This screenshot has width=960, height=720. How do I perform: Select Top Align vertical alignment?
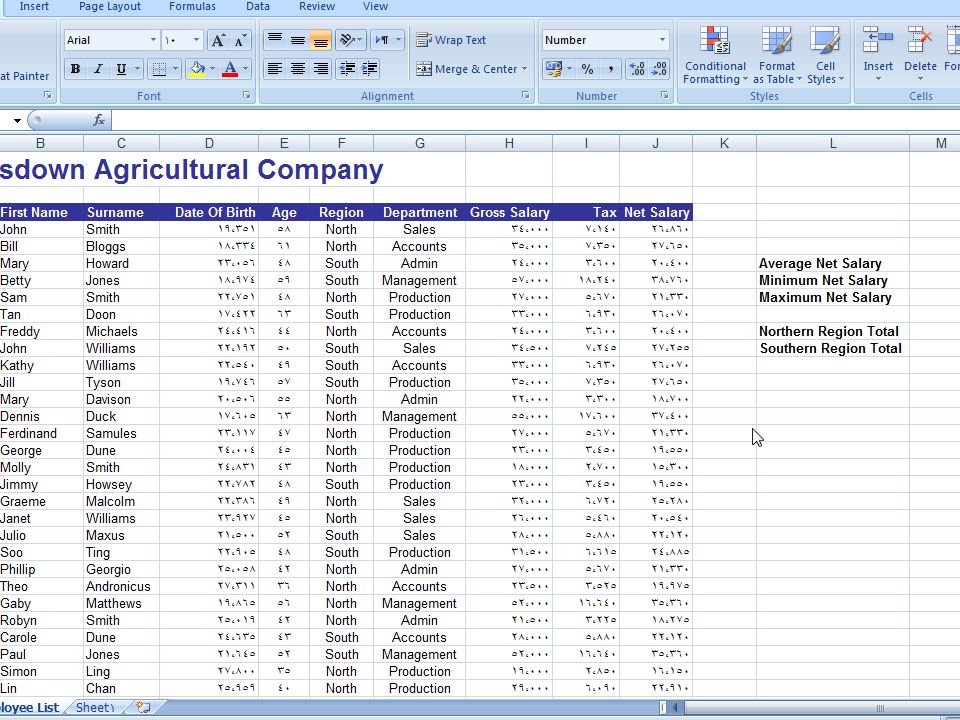(275, 40)
